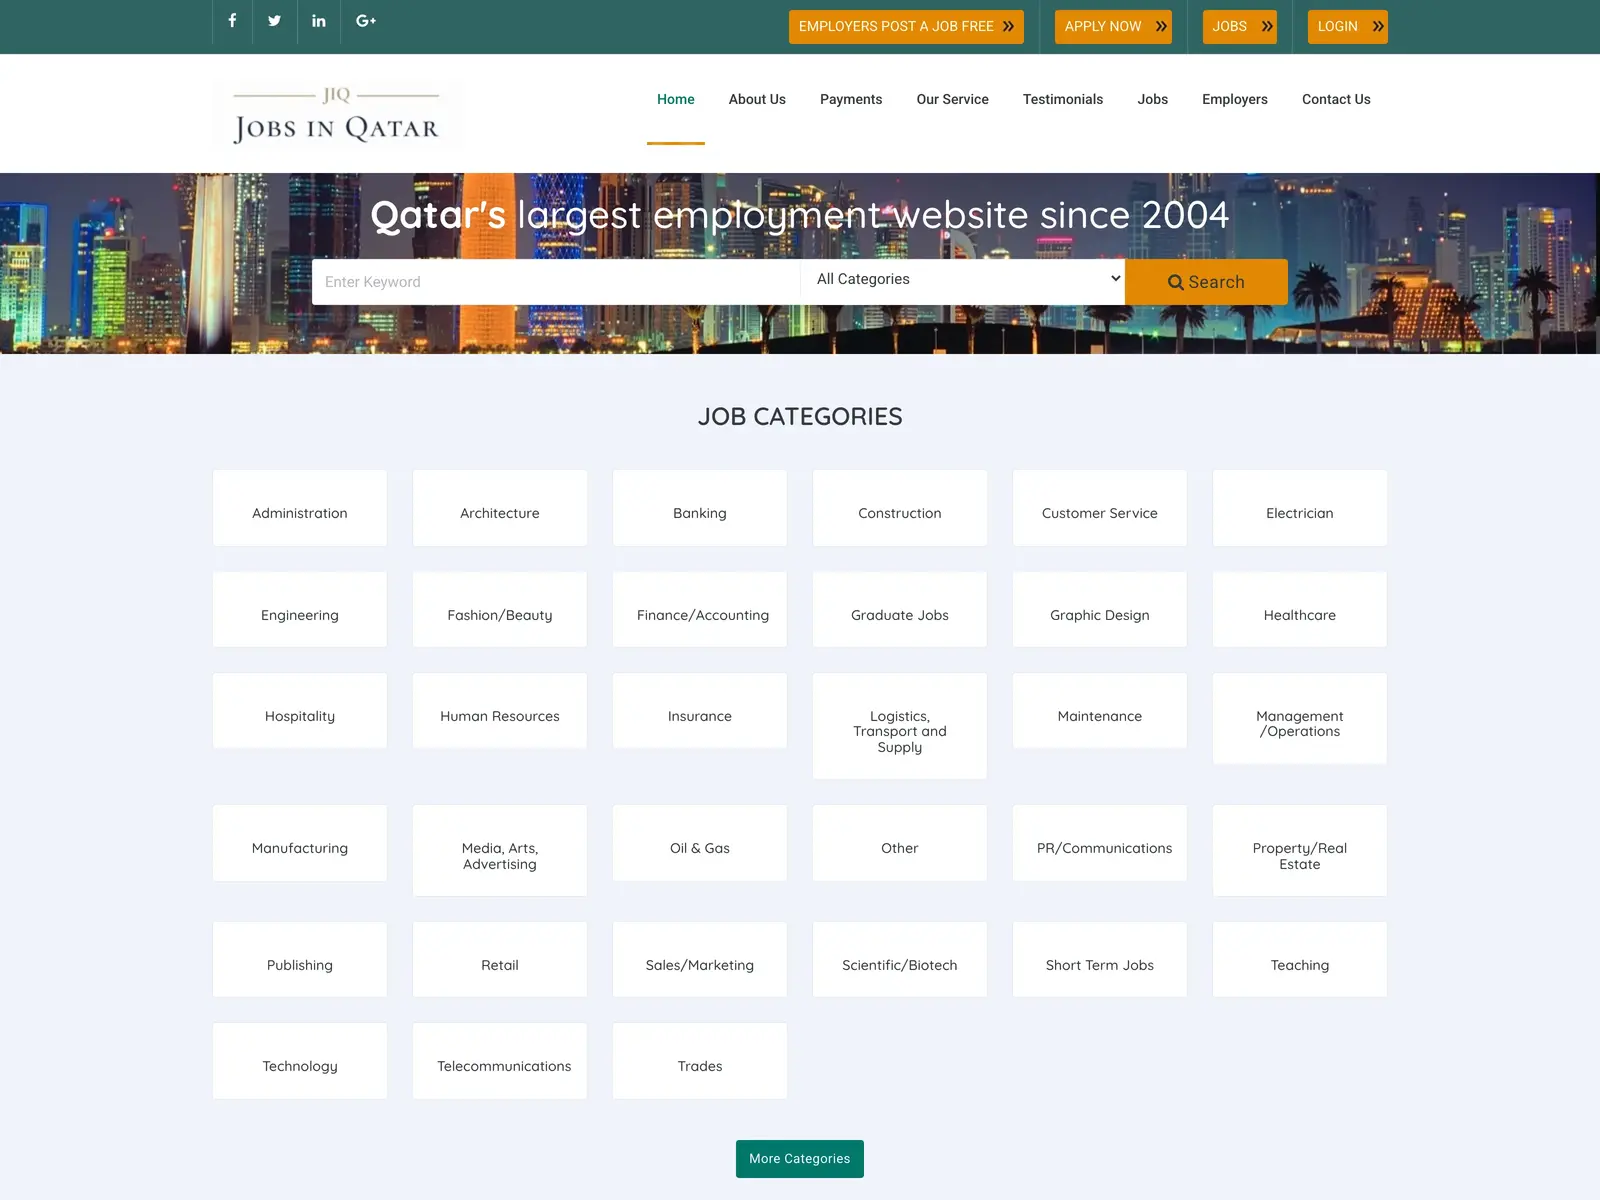Click the orange JOBS button in top bar
This screenshot has width=1600, height=1200.
coord(1240,27)
